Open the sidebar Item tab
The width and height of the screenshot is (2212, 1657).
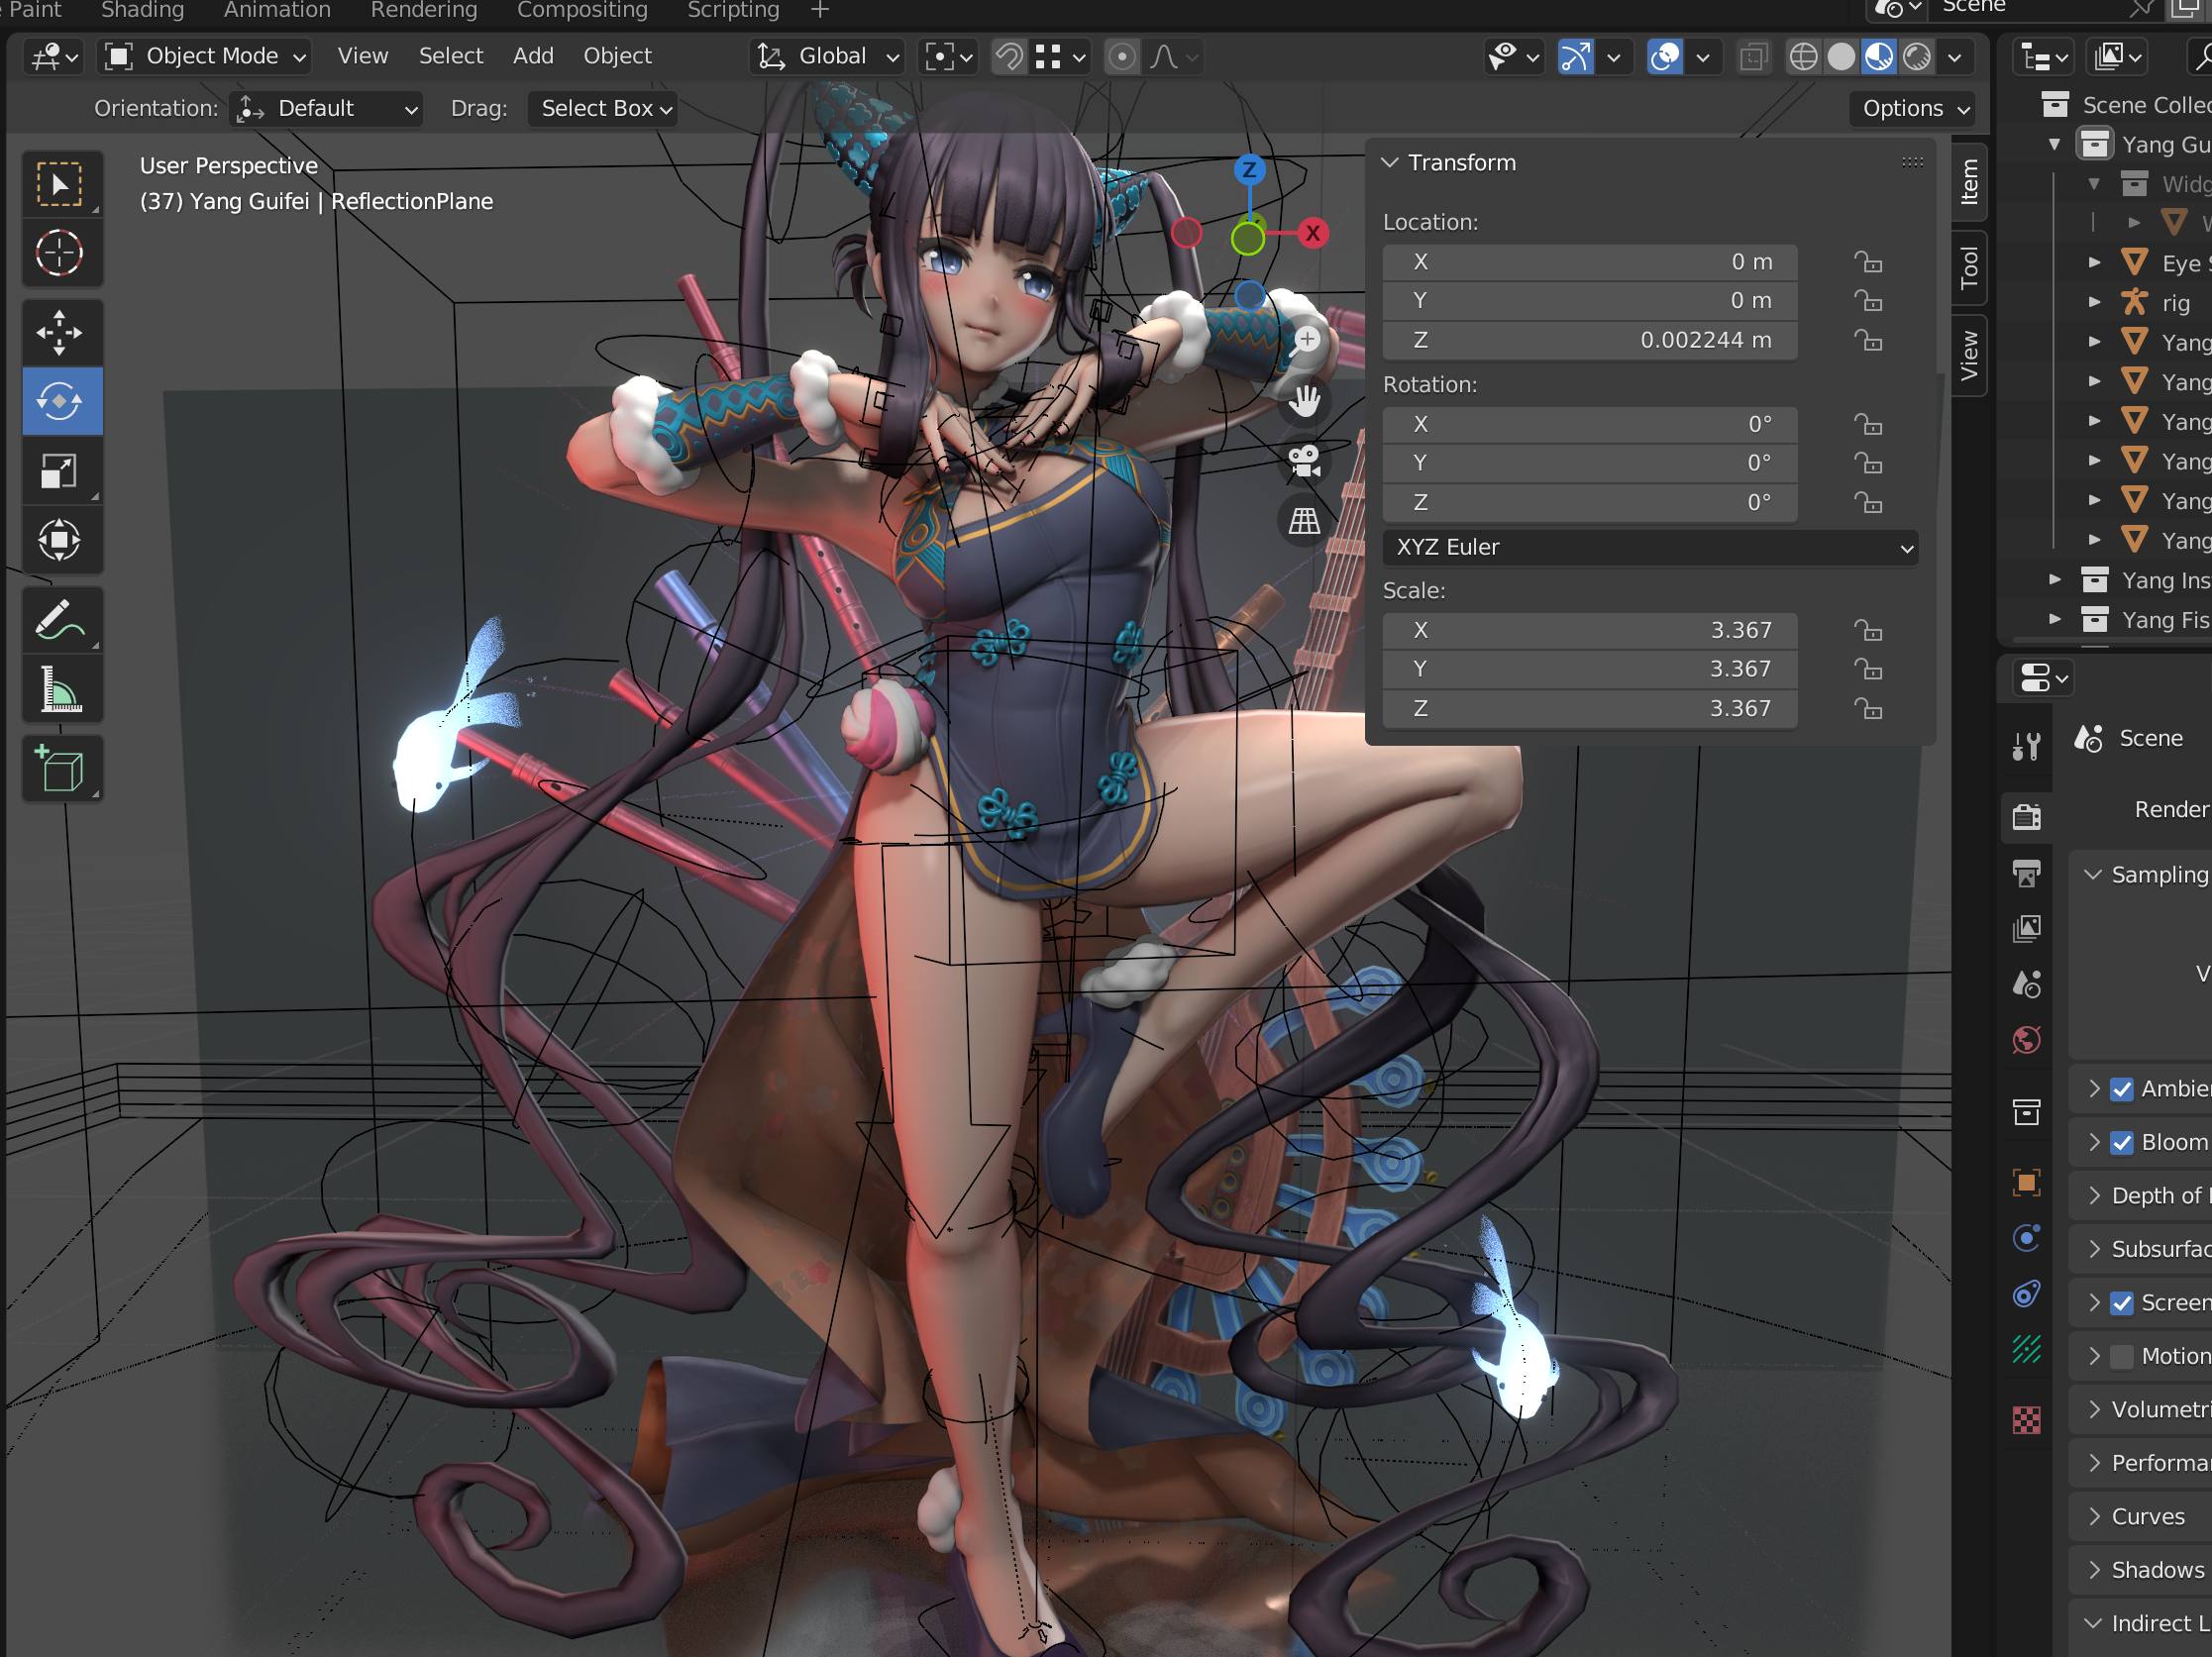[x=1969, y=182]
